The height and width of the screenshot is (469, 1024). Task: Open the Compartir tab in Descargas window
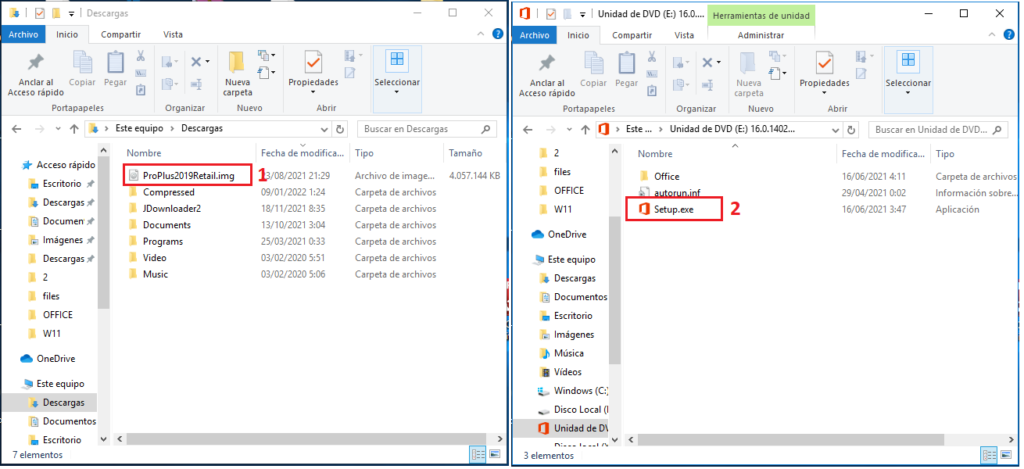pyautogui.click(x=121, y=35)
